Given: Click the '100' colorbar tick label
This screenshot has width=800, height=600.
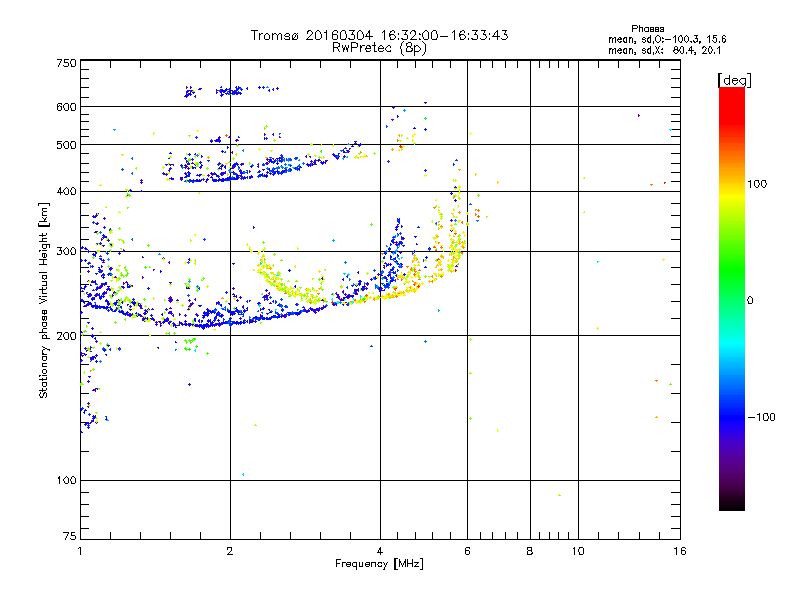Looking at the screenshot, I should coord(757,184).
